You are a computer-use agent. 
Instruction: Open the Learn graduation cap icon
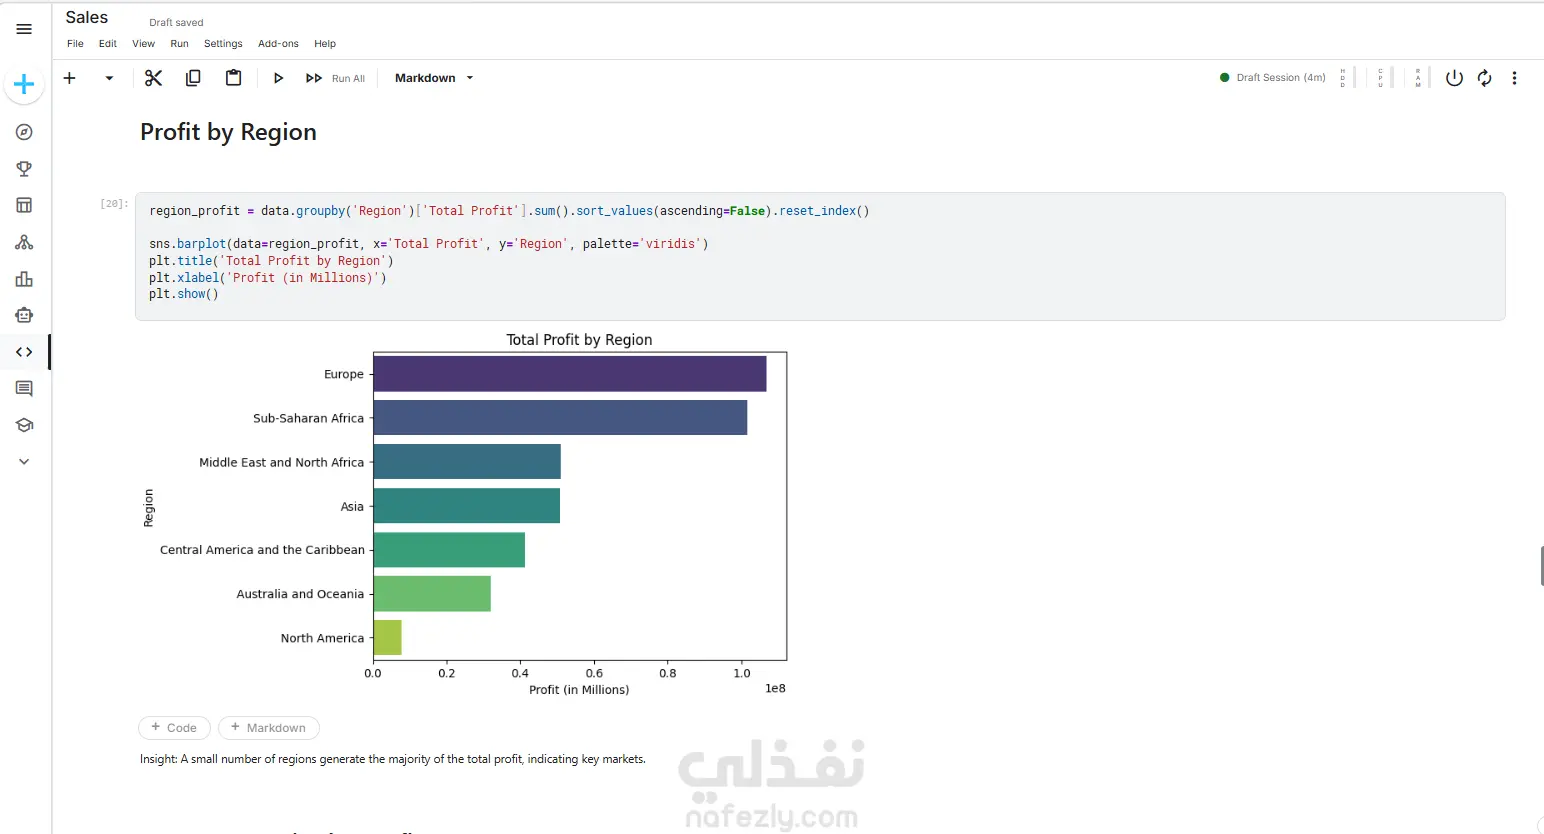point(24,425)
